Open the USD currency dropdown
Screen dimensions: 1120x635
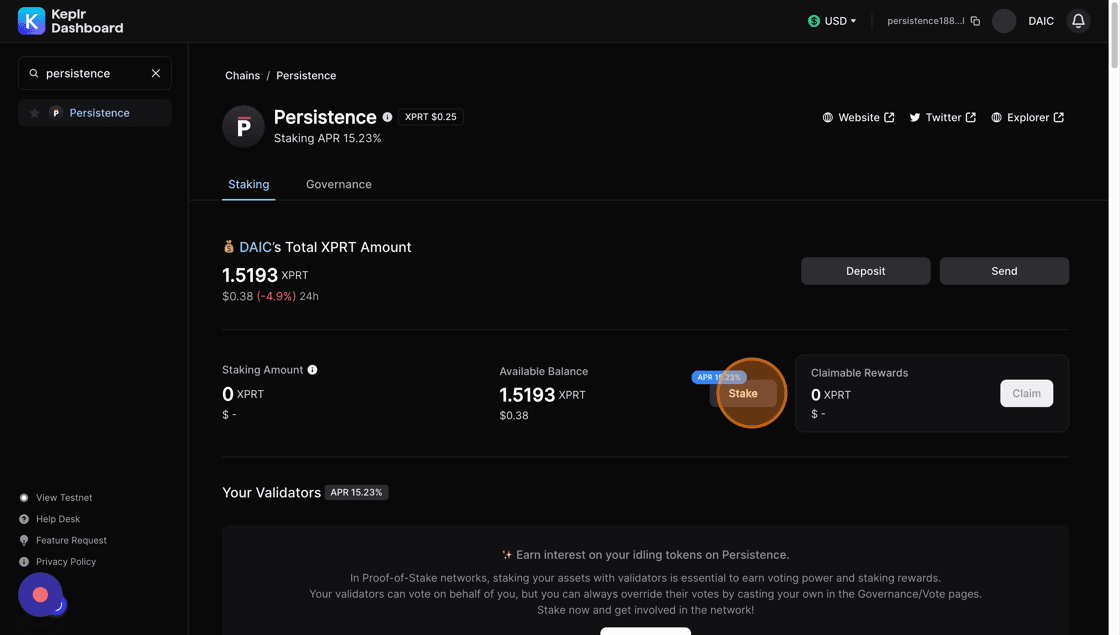click(832, 21)
